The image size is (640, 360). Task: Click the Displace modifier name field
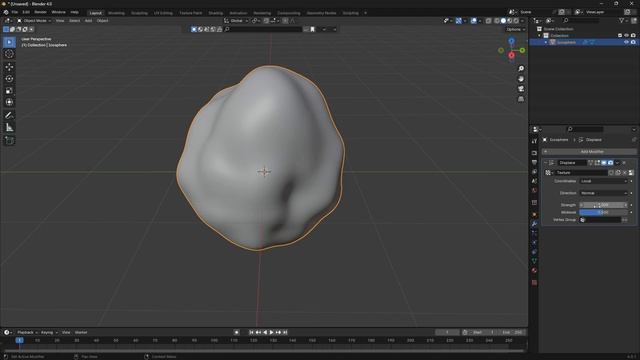(x=572, y=163)
